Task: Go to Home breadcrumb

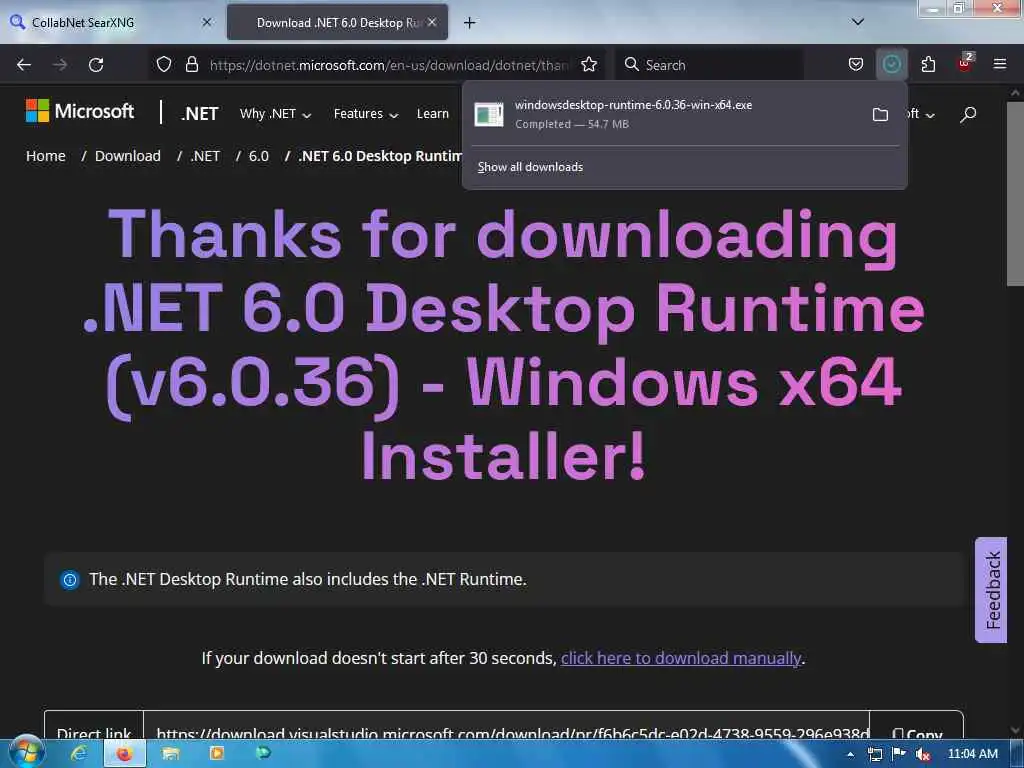Action: (46, 156)
